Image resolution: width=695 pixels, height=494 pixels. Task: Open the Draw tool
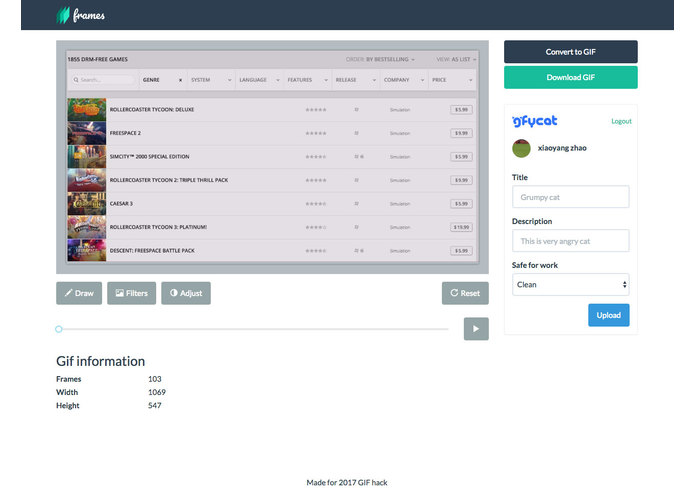tap(79, 293)
